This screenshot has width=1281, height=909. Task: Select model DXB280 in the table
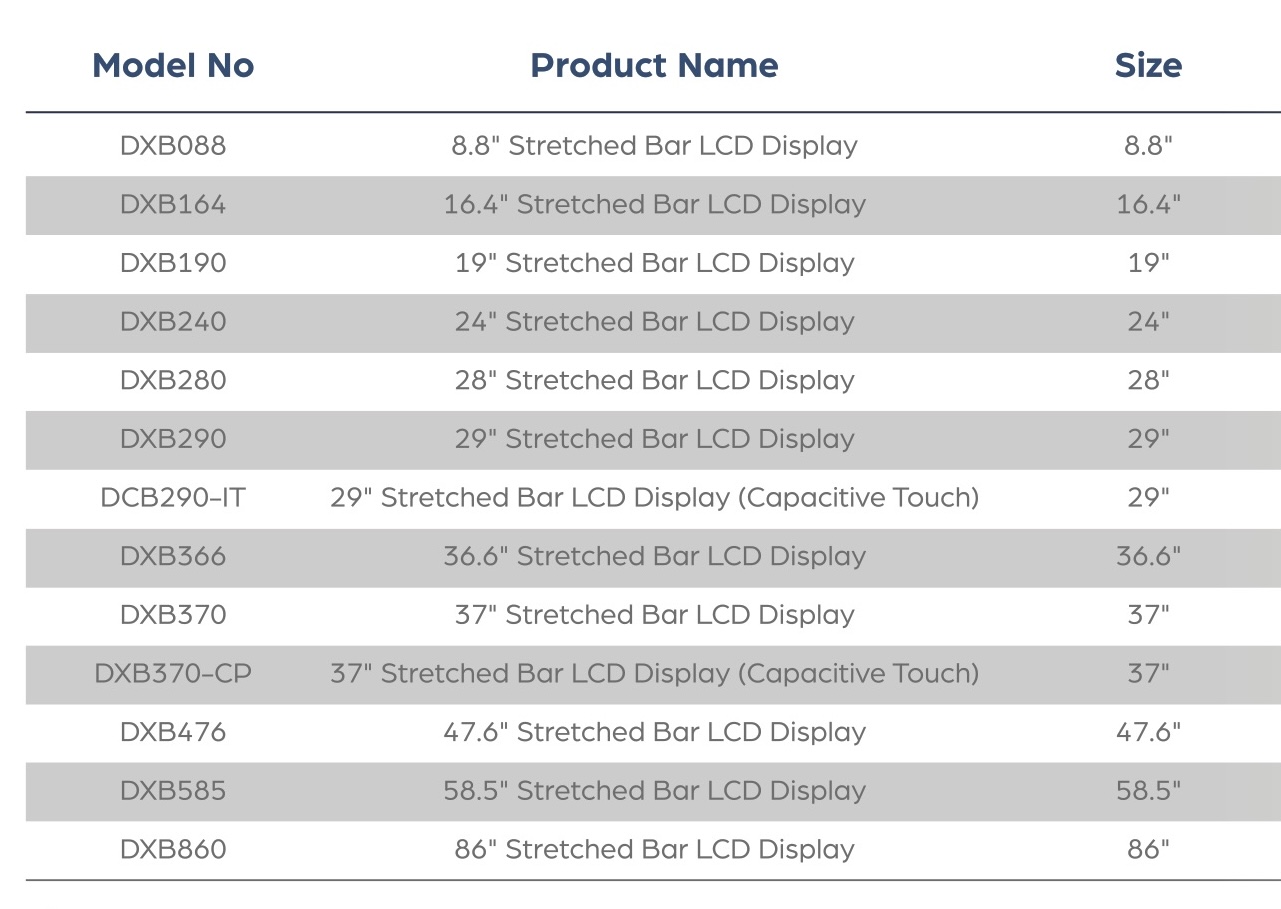pyautogui.click(x=173, y=380)
